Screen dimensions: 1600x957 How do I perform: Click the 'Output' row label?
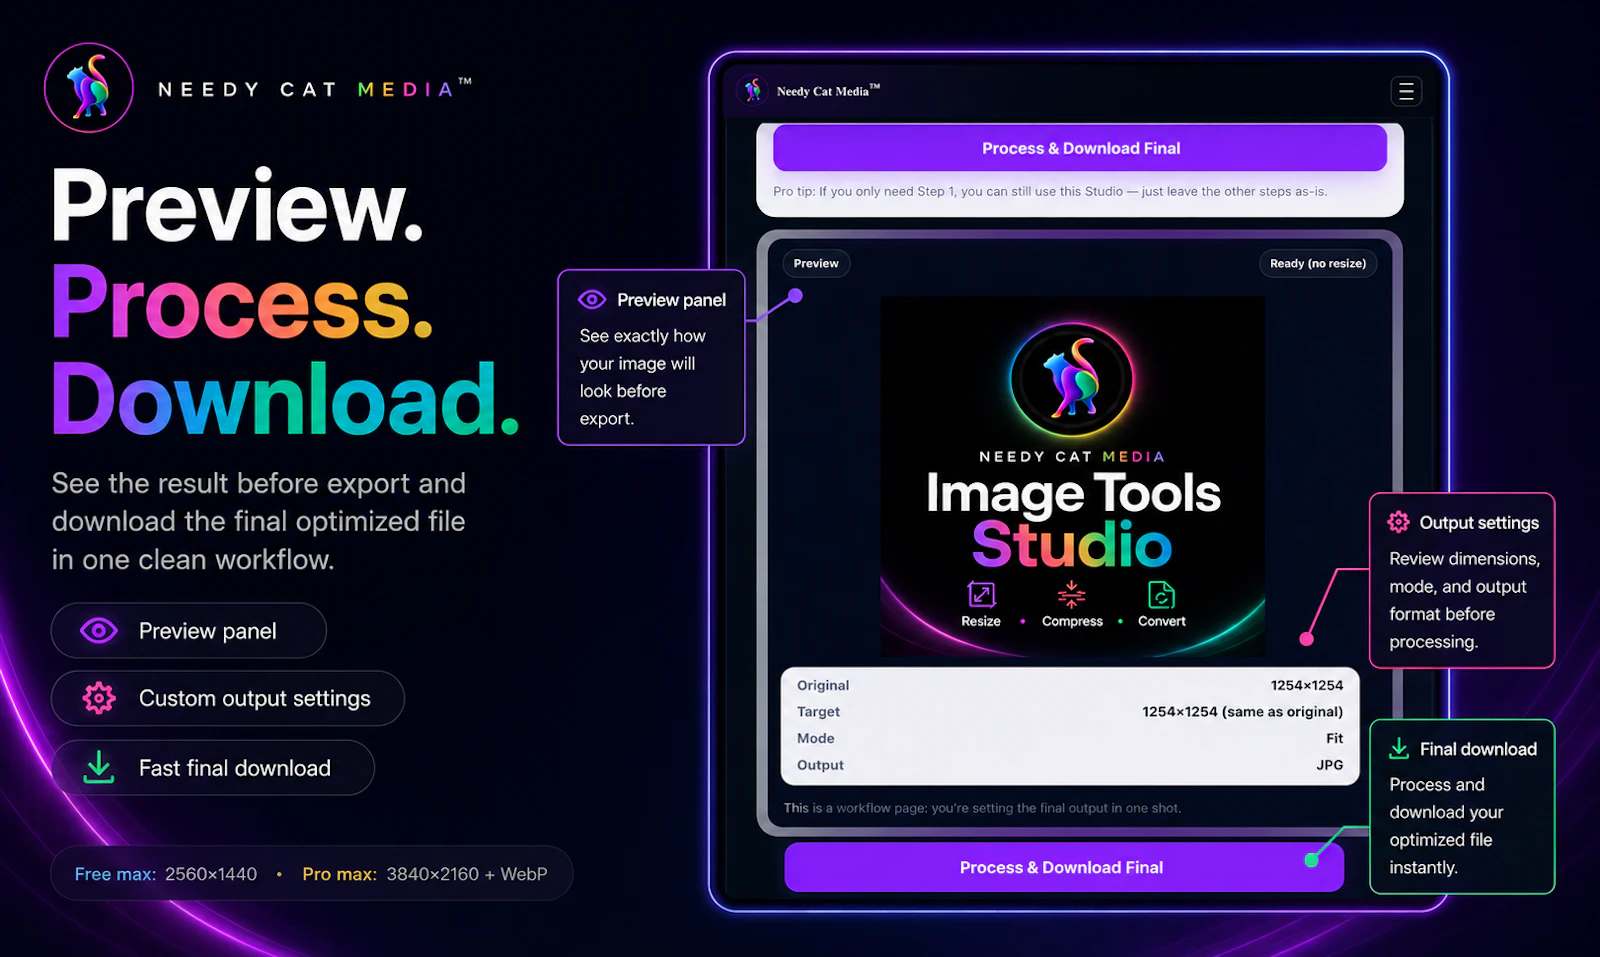pyautogui.click(x=820, y=764)
